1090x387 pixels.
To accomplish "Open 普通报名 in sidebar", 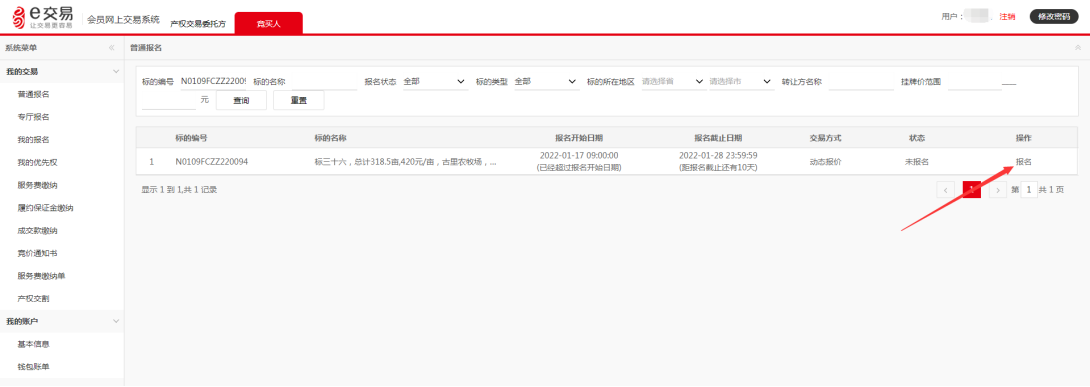I will pos(33,94).
